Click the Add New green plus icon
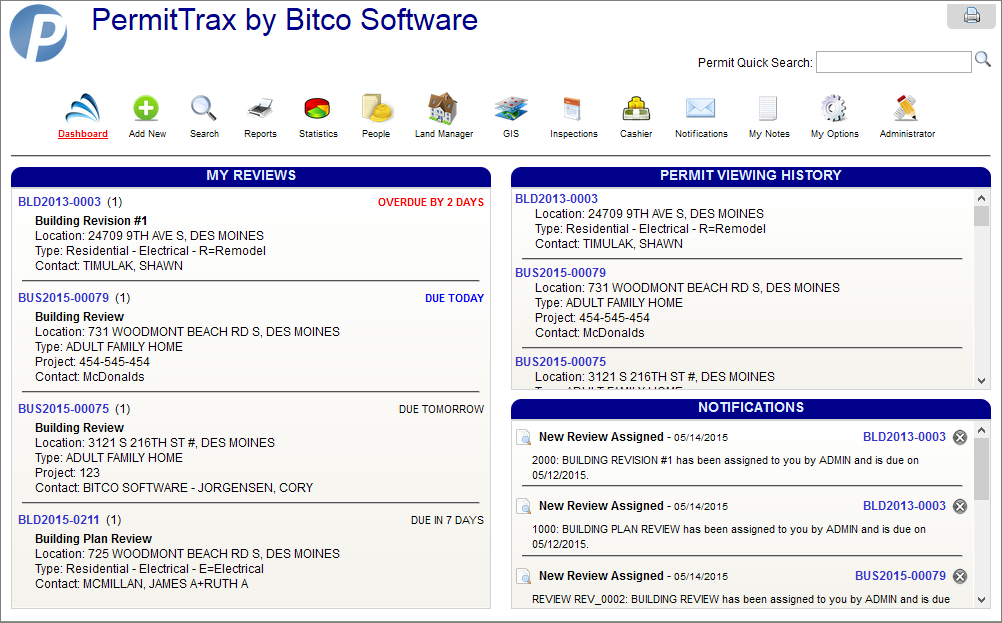1002x623 pixels. [146, 108]
